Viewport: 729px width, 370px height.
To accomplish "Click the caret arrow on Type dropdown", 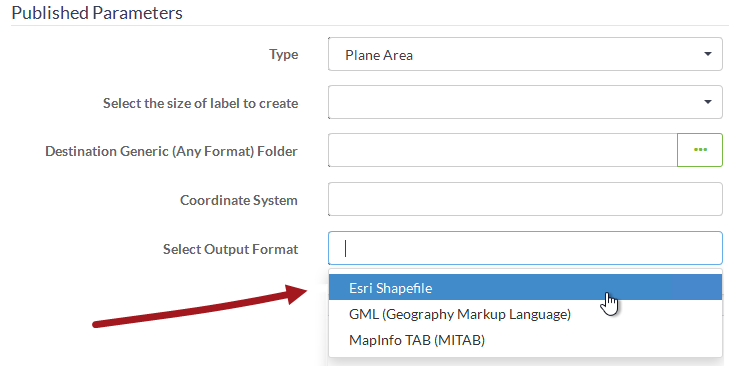I will click(x=708, y=54).
